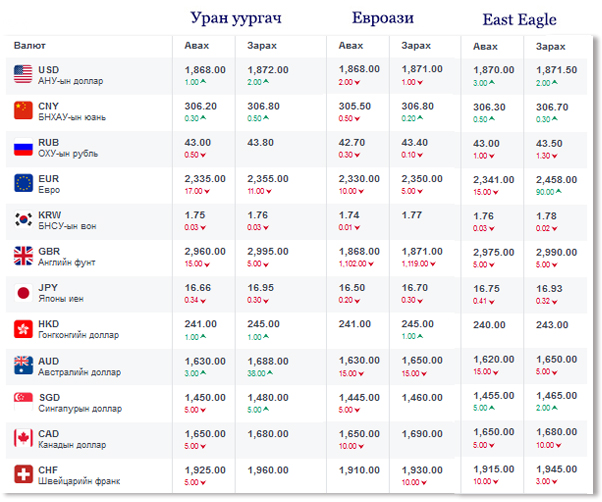Click the RUB Russian flag icon
The height and width of the screenshot is (502, 602).
pos(22,147)
